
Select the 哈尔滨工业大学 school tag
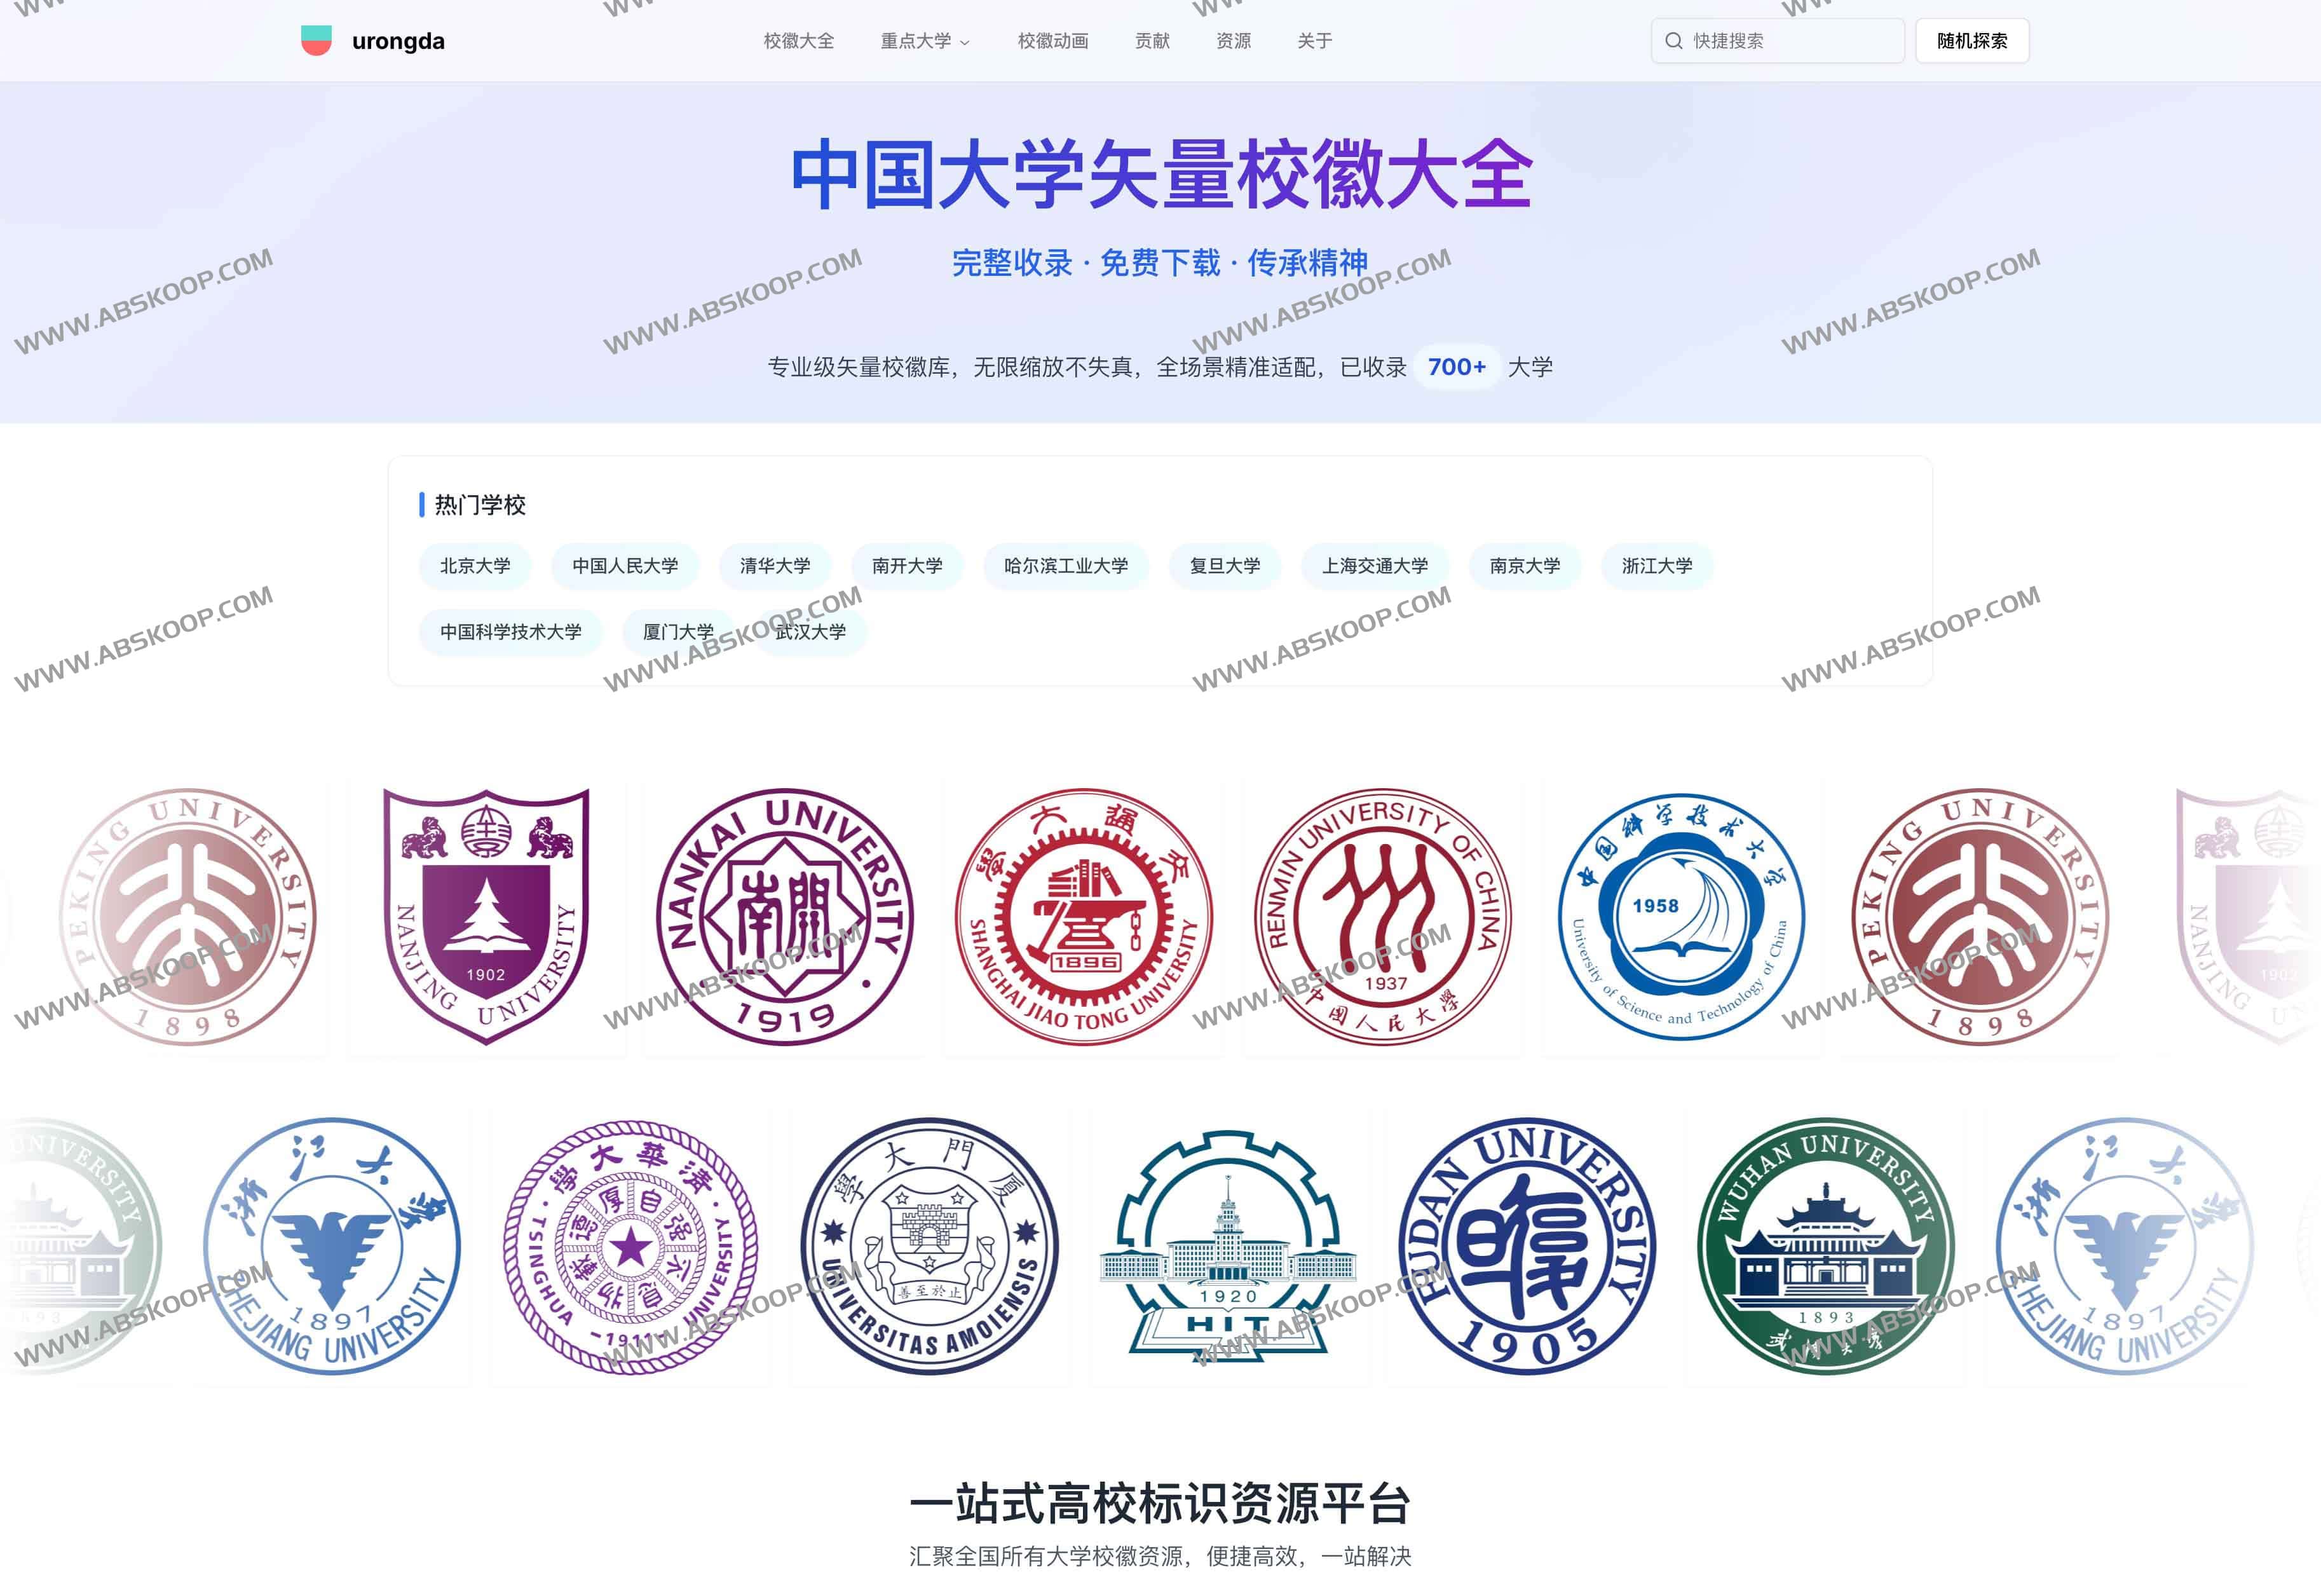click(x=1065, y=566)
